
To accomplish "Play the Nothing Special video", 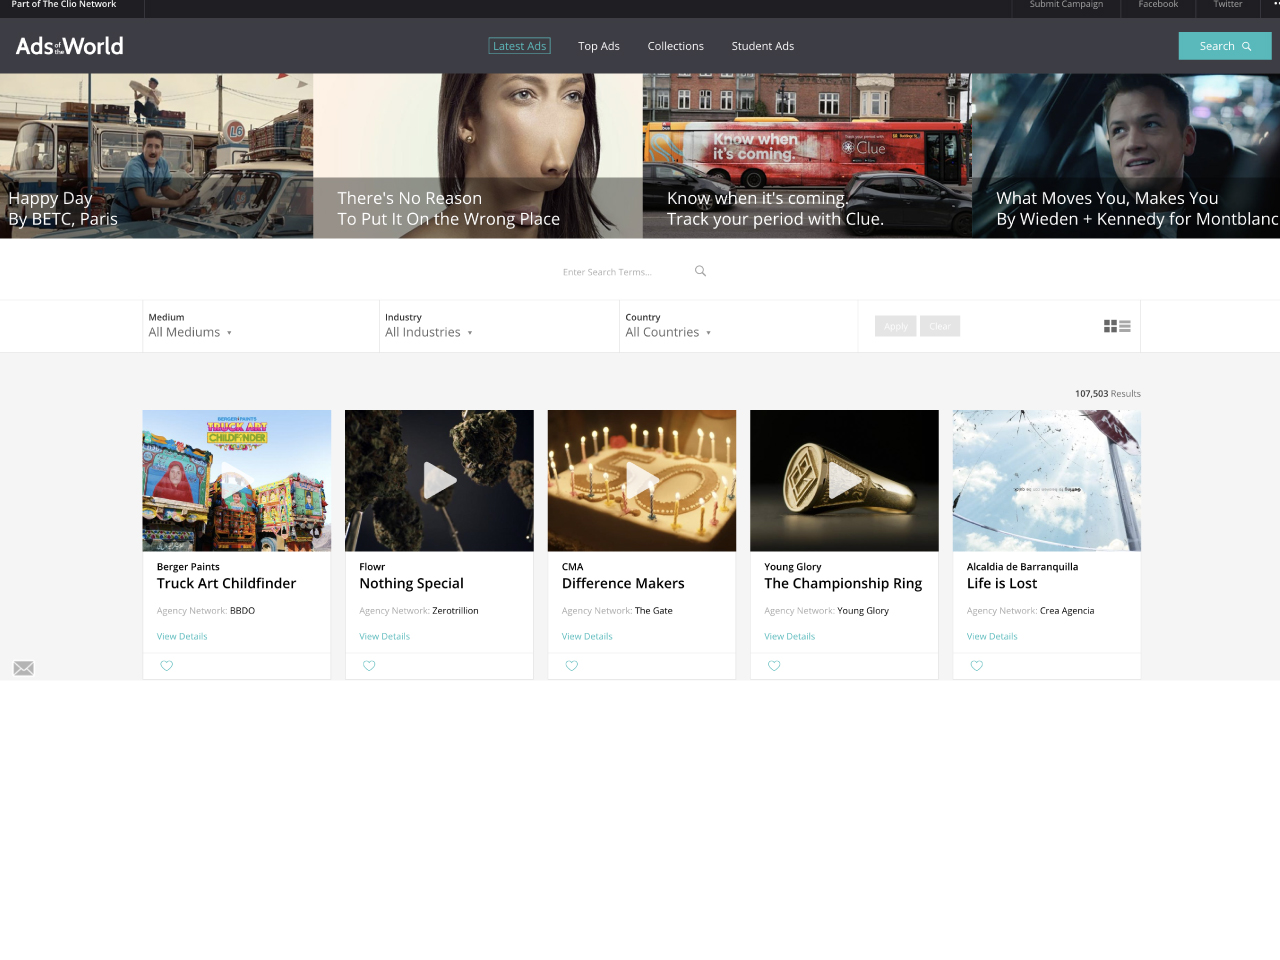I will click(439, 481).
